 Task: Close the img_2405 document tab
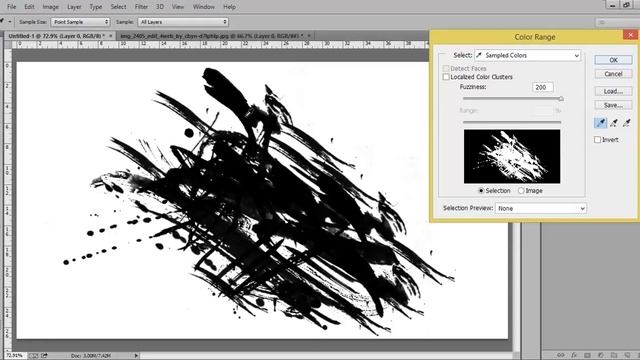pyautogui.click(x=309, y=36)
